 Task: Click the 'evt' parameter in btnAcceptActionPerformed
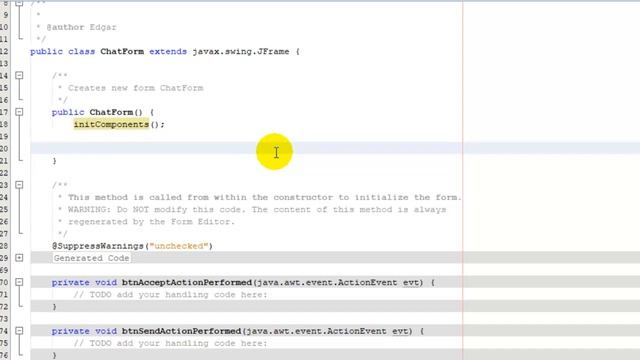coord(411,282)
